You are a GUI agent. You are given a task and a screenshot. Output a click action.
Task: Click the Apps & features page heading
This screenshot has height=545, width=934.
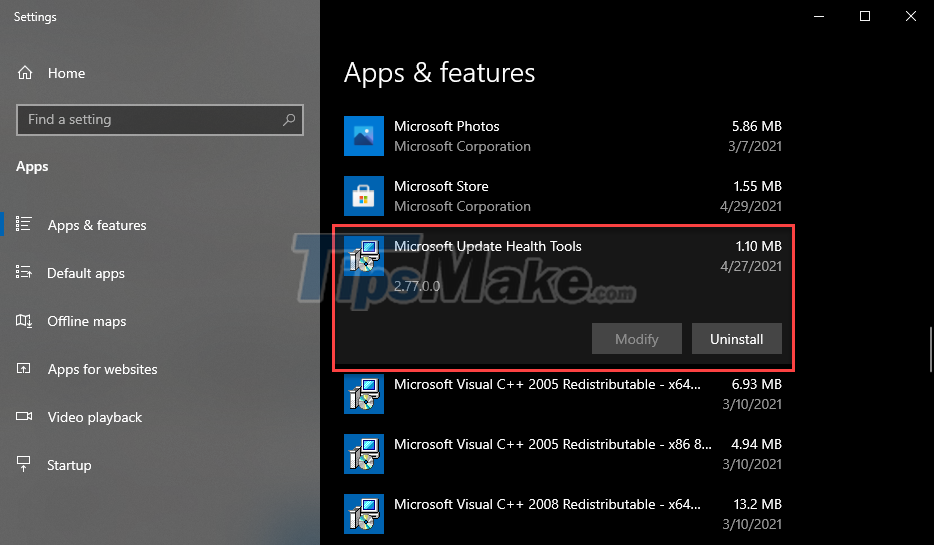pos(440,73)
